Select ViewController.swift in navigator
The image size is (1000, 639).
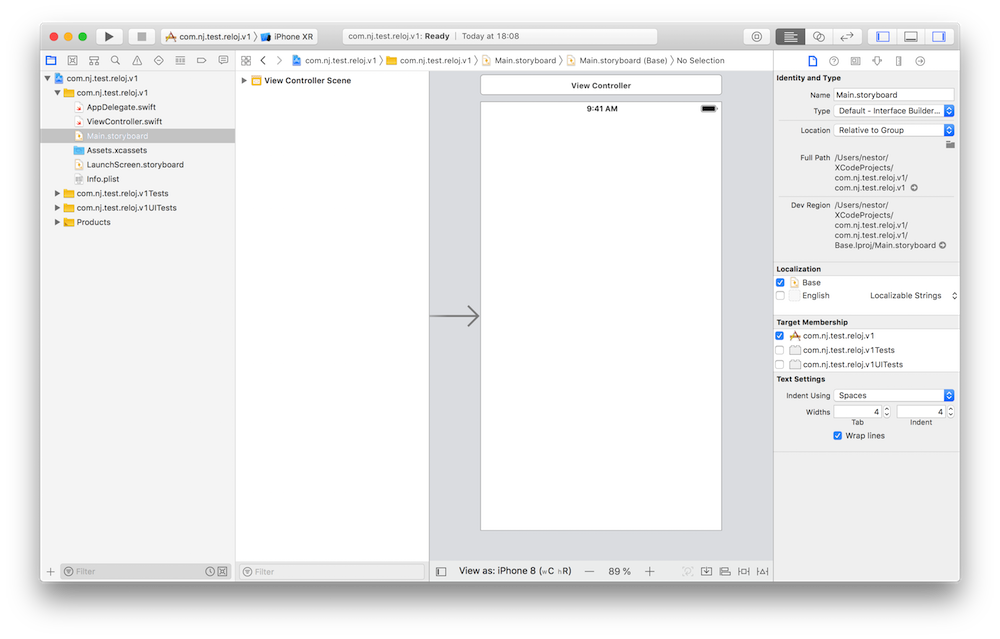(123, 122)
